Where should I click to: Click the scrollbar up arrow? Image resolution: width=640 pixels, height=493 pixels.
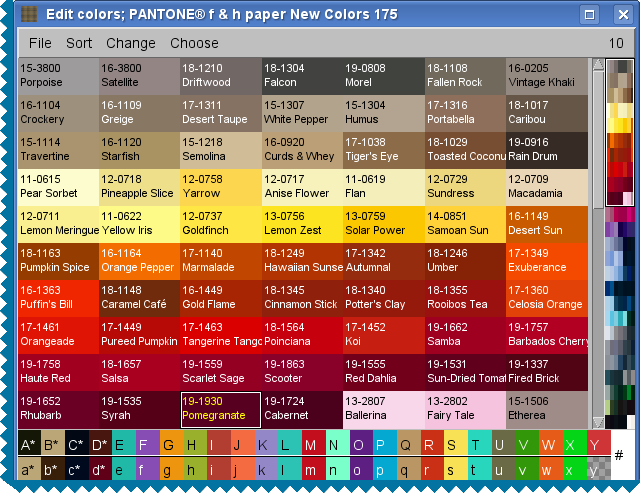coord(598,64)
